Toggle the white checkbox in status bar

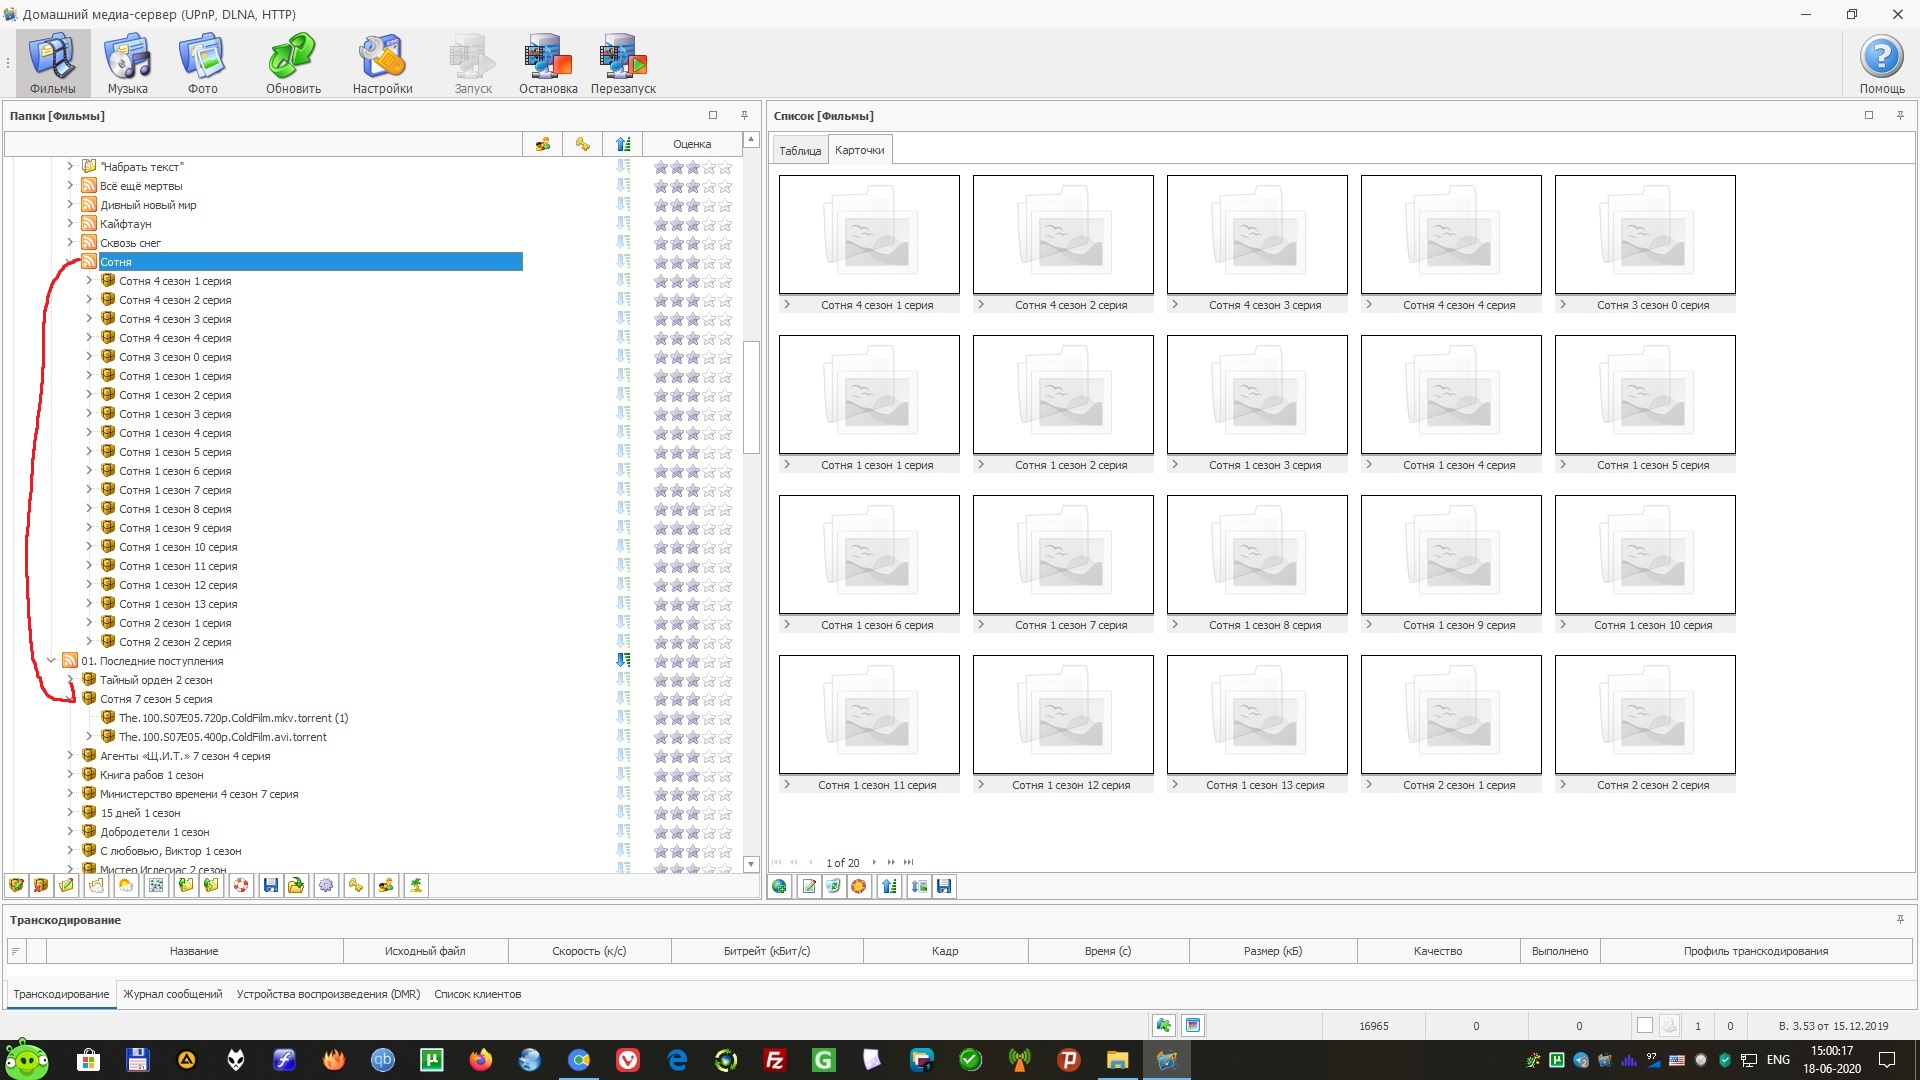[x=1644, y=1025]
